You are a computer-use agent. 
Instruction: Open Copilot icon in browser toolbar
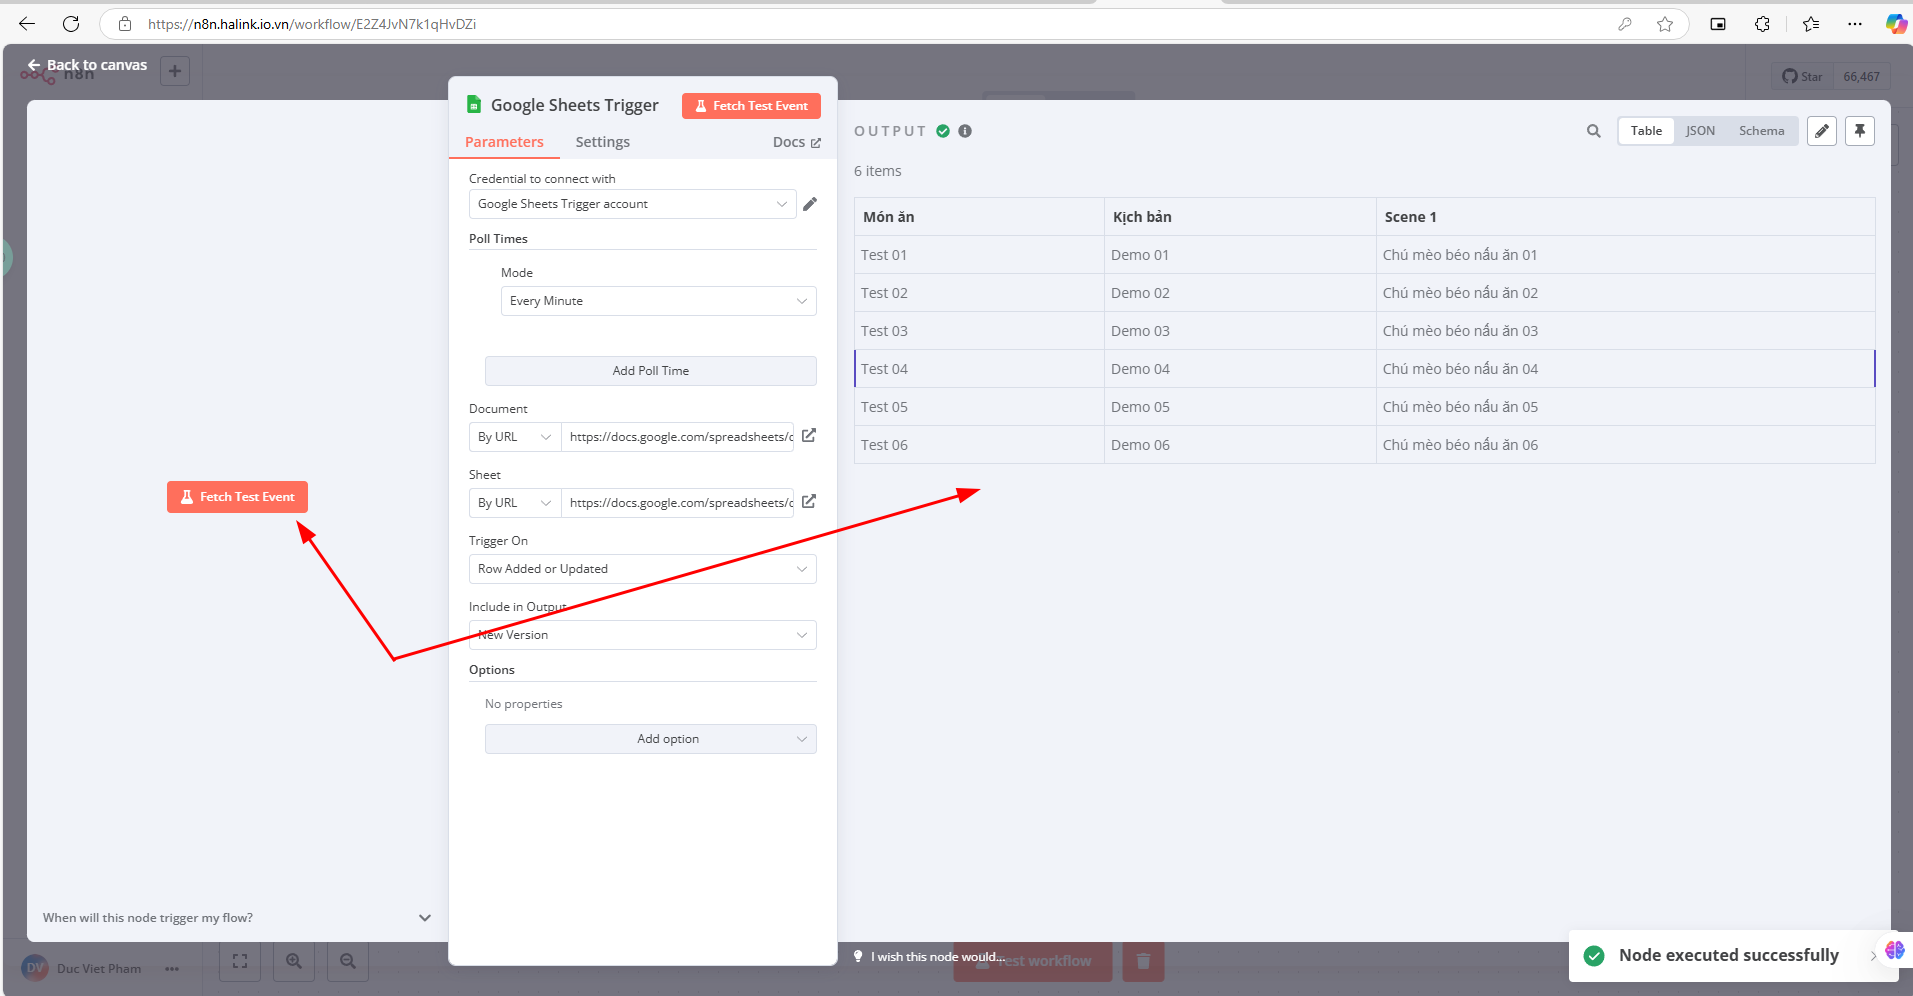[1896, 24]
